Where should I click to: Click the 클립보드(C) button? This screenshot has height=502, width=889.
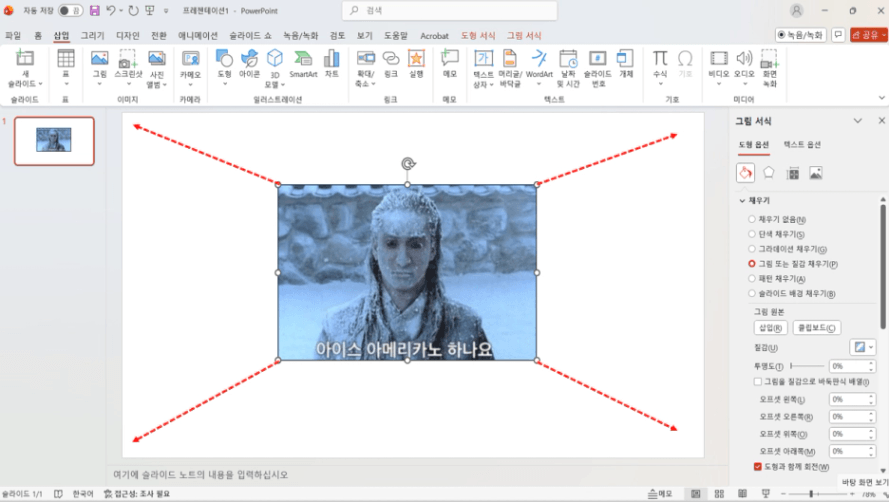click(816, 327)
